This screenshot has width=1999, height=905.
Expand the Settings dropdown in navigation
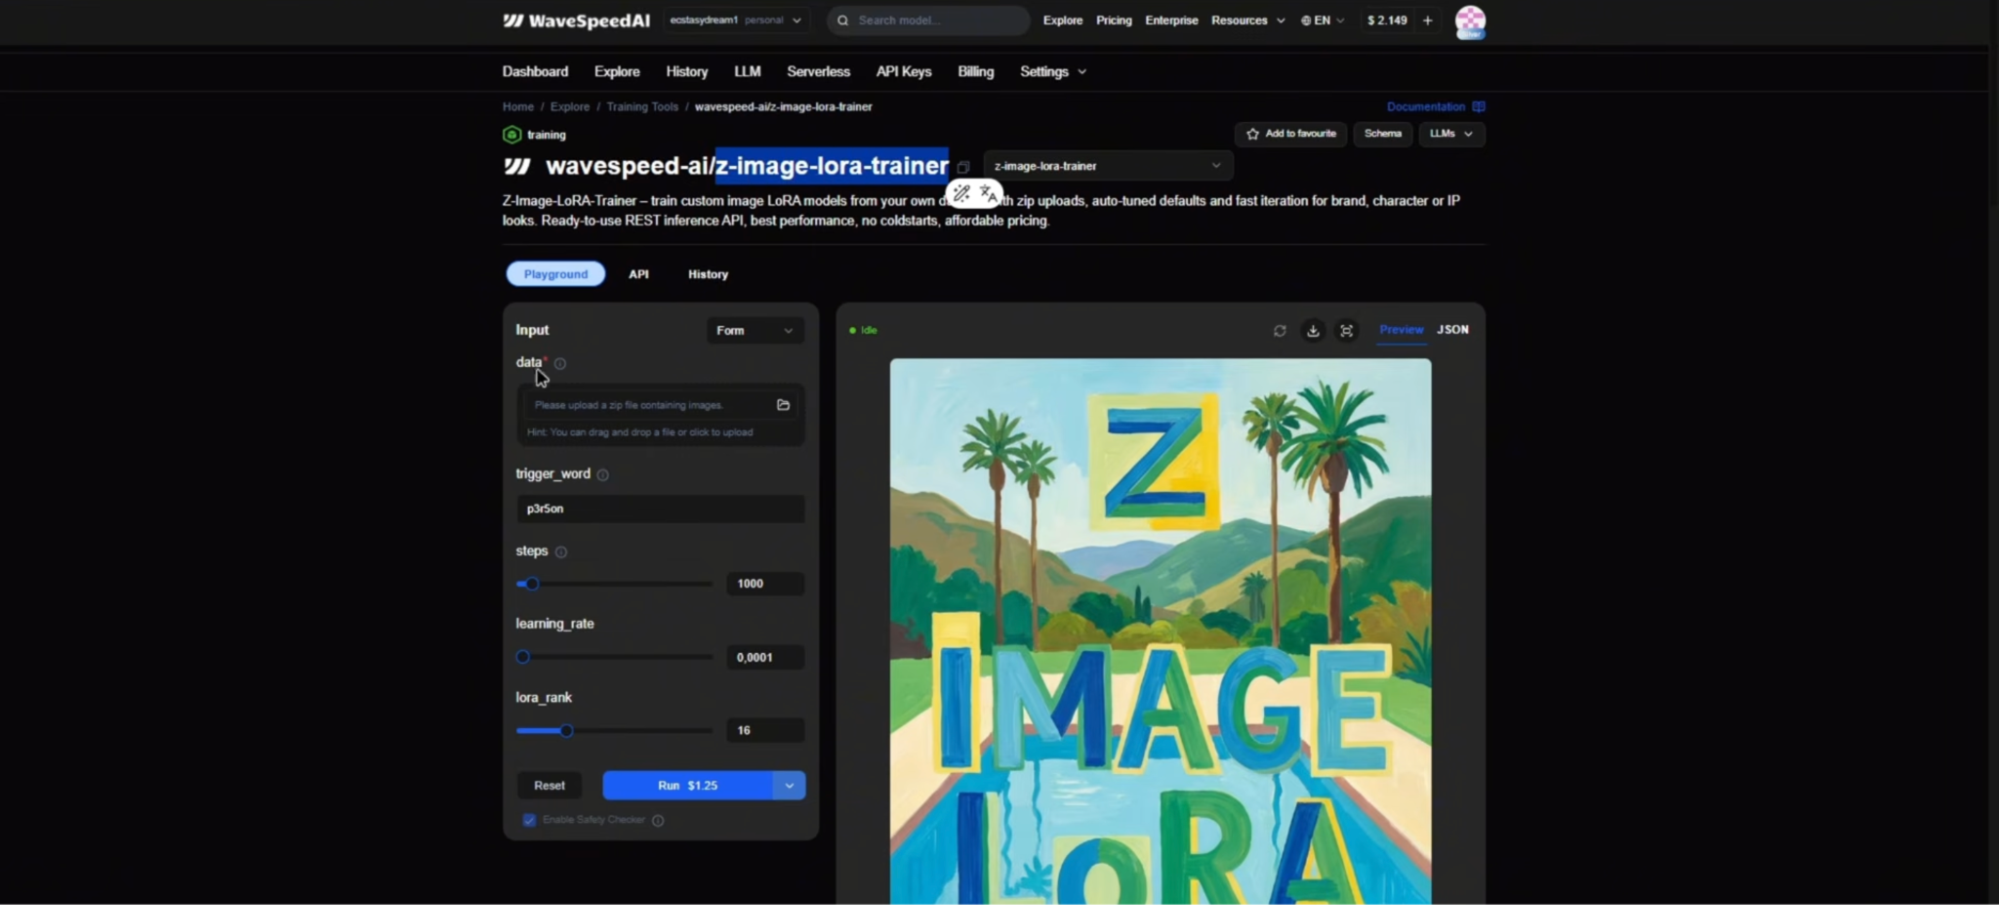click(1053, 72)
